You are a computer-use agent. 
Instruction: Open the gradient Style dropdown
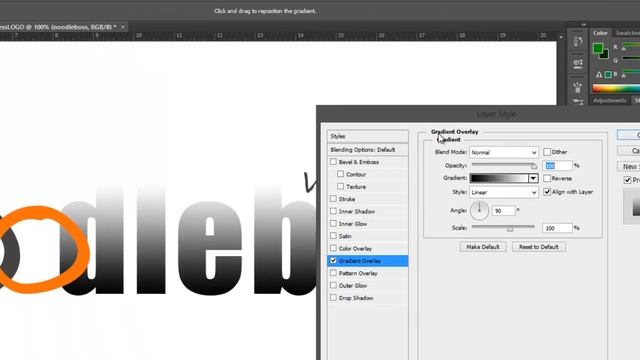504,192
